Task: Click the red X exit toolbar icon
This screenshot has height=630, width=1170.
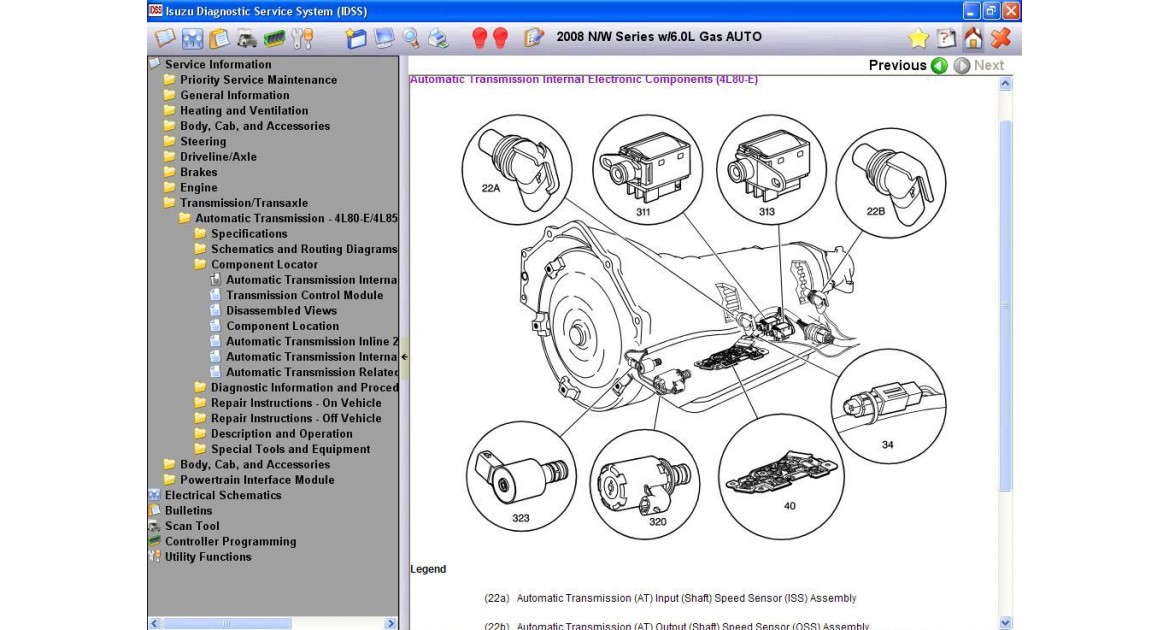Action: (x=1001, y=37)
